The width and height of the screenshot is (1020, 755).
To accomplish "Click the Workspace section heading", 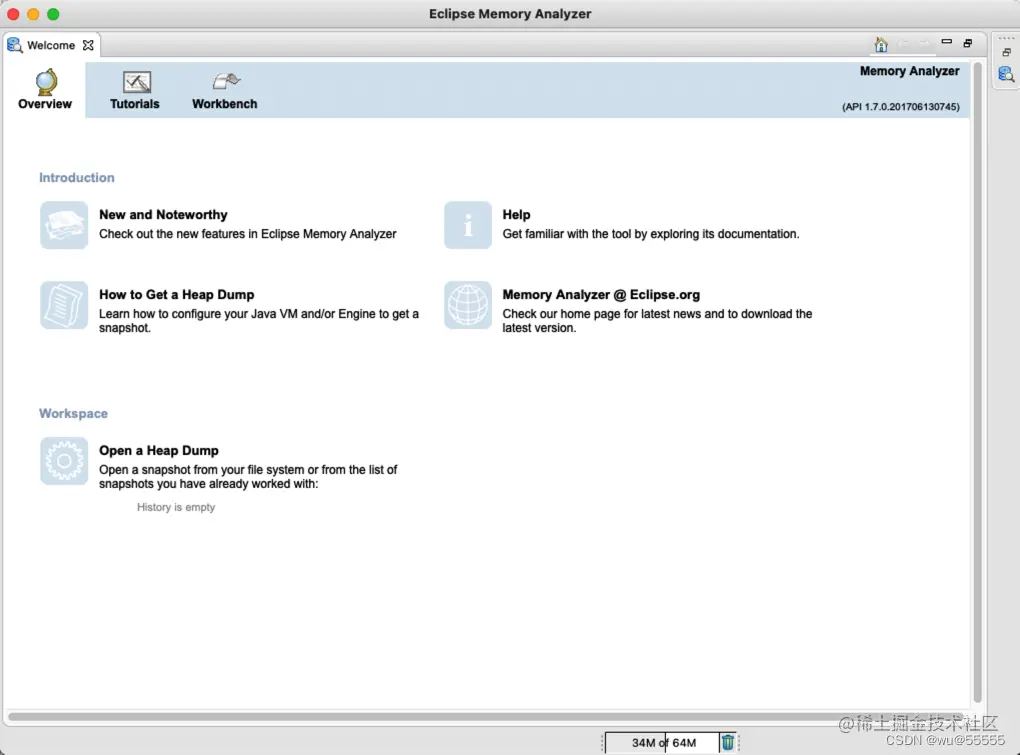I will (x=74, y=414).
